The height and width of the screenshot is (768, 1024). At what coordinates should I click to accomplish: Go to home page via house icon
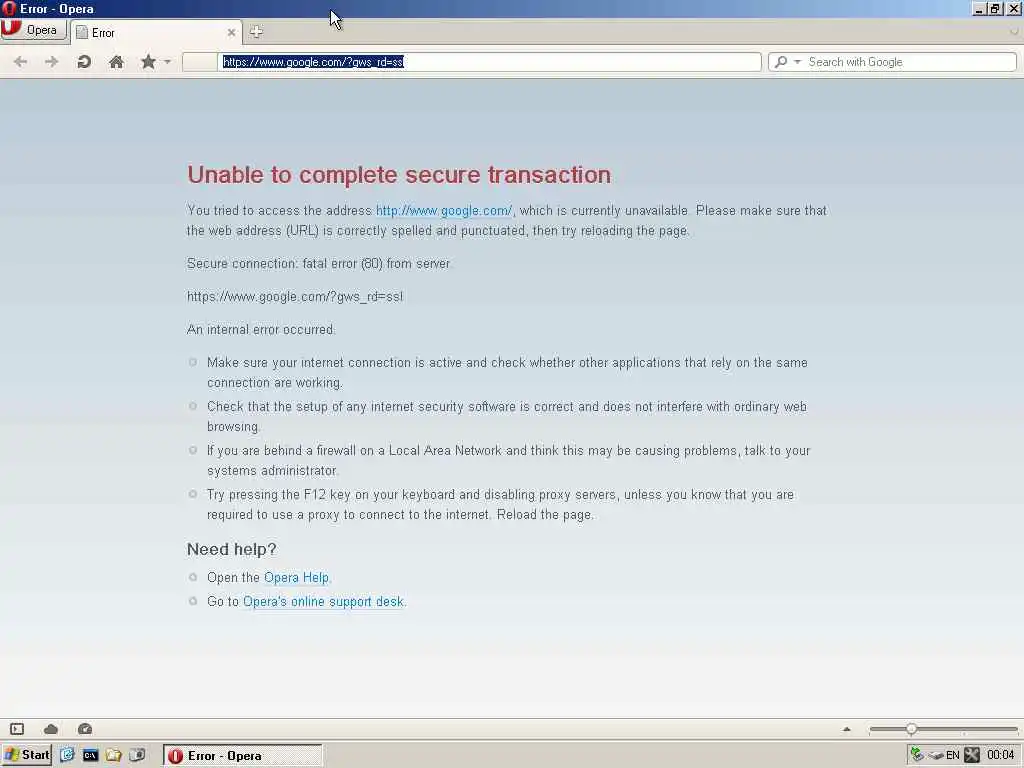pyautogui.click(x=116, y=62)
